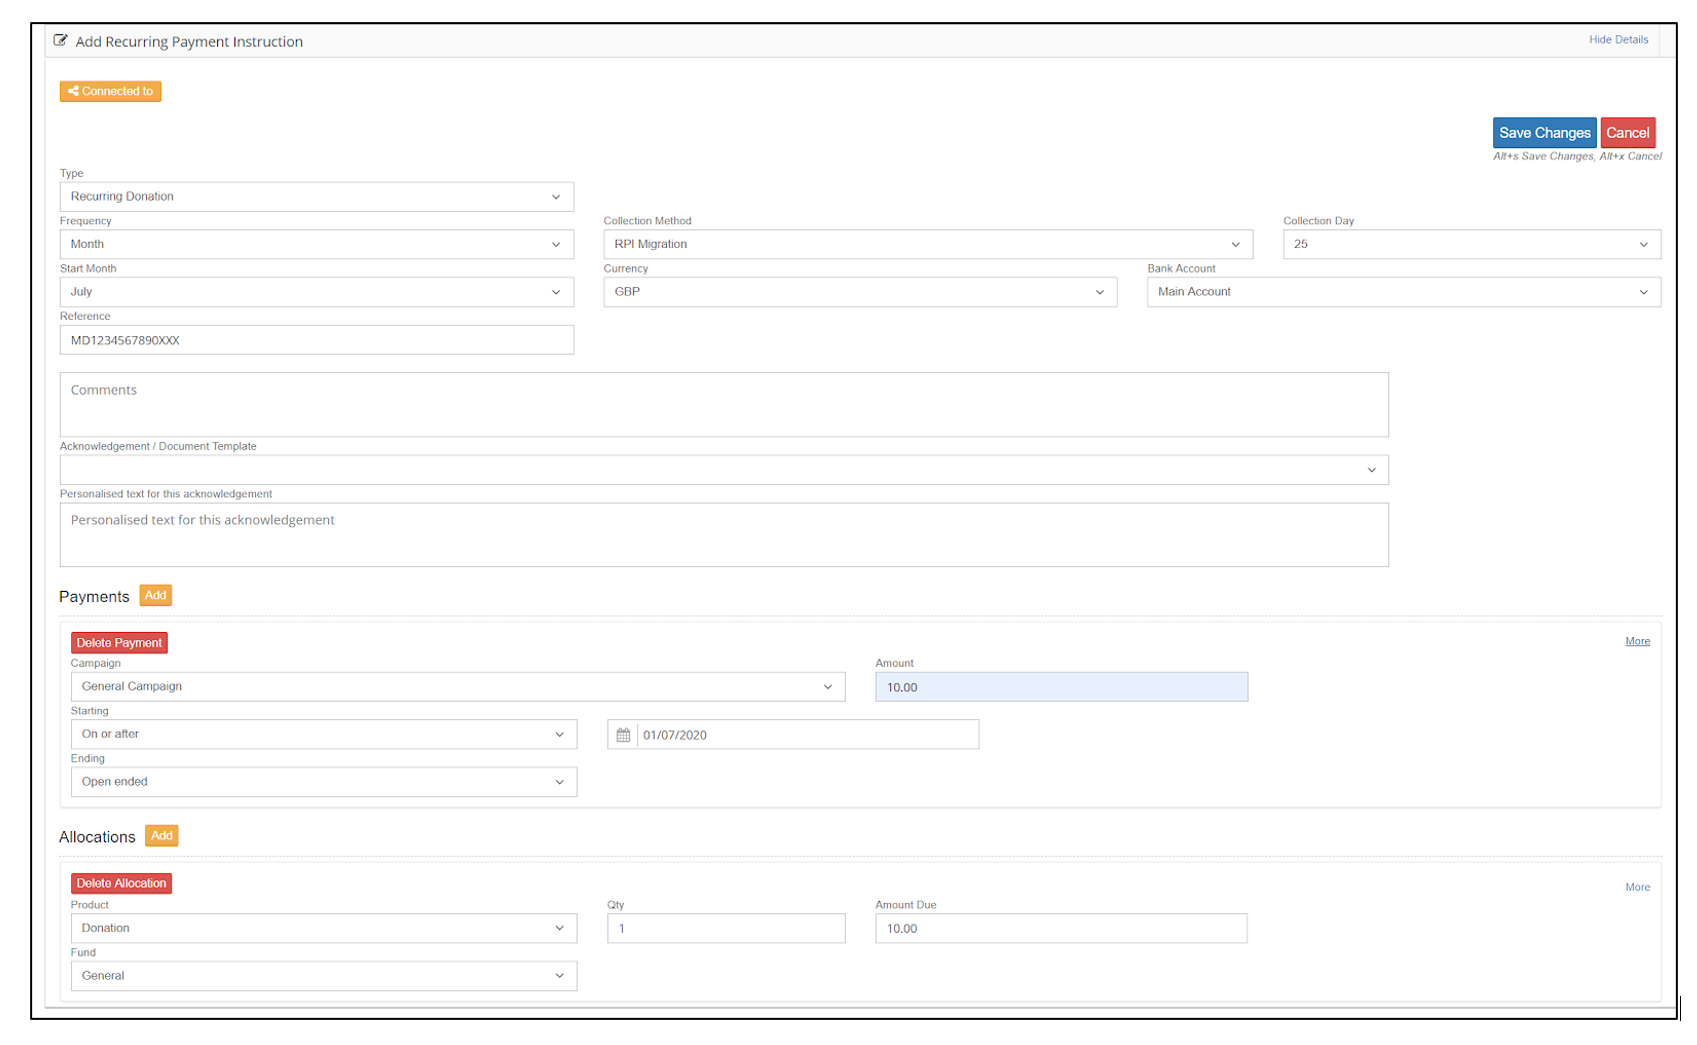Click the payment Amount field 10.00

1062,687
